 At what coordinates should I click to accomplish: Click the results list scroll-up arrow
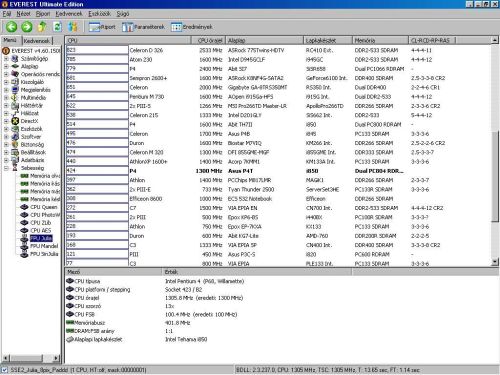[x=495, y=40]
